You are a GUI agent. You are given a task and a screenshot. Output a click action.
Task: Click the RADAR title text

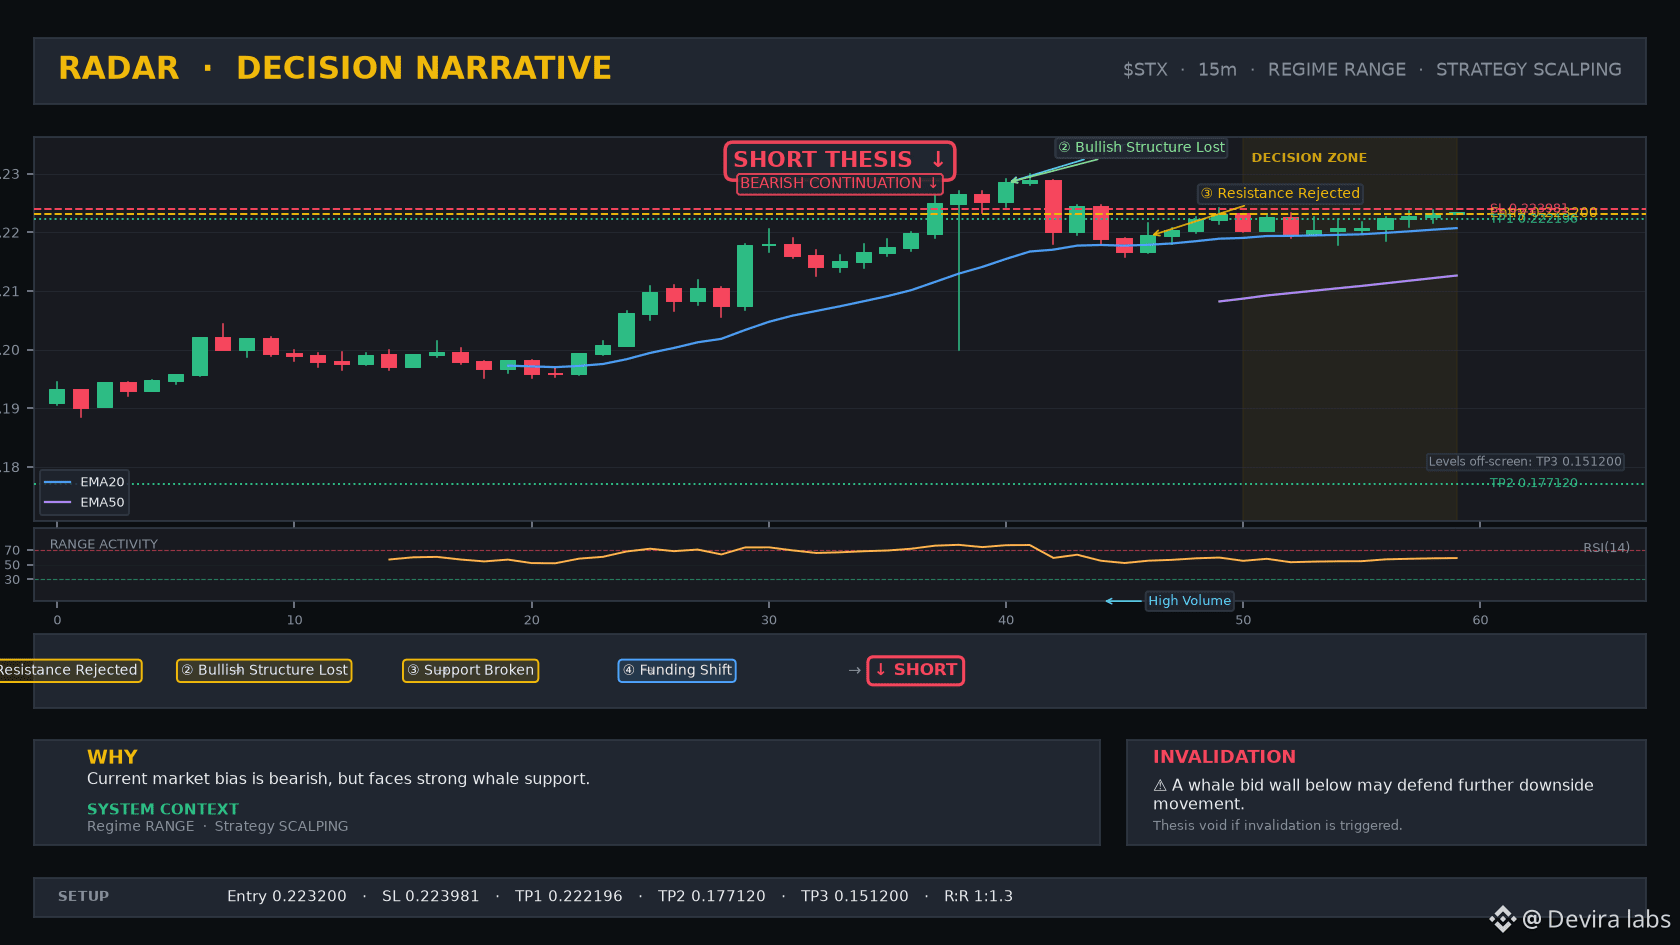point(119,68)
